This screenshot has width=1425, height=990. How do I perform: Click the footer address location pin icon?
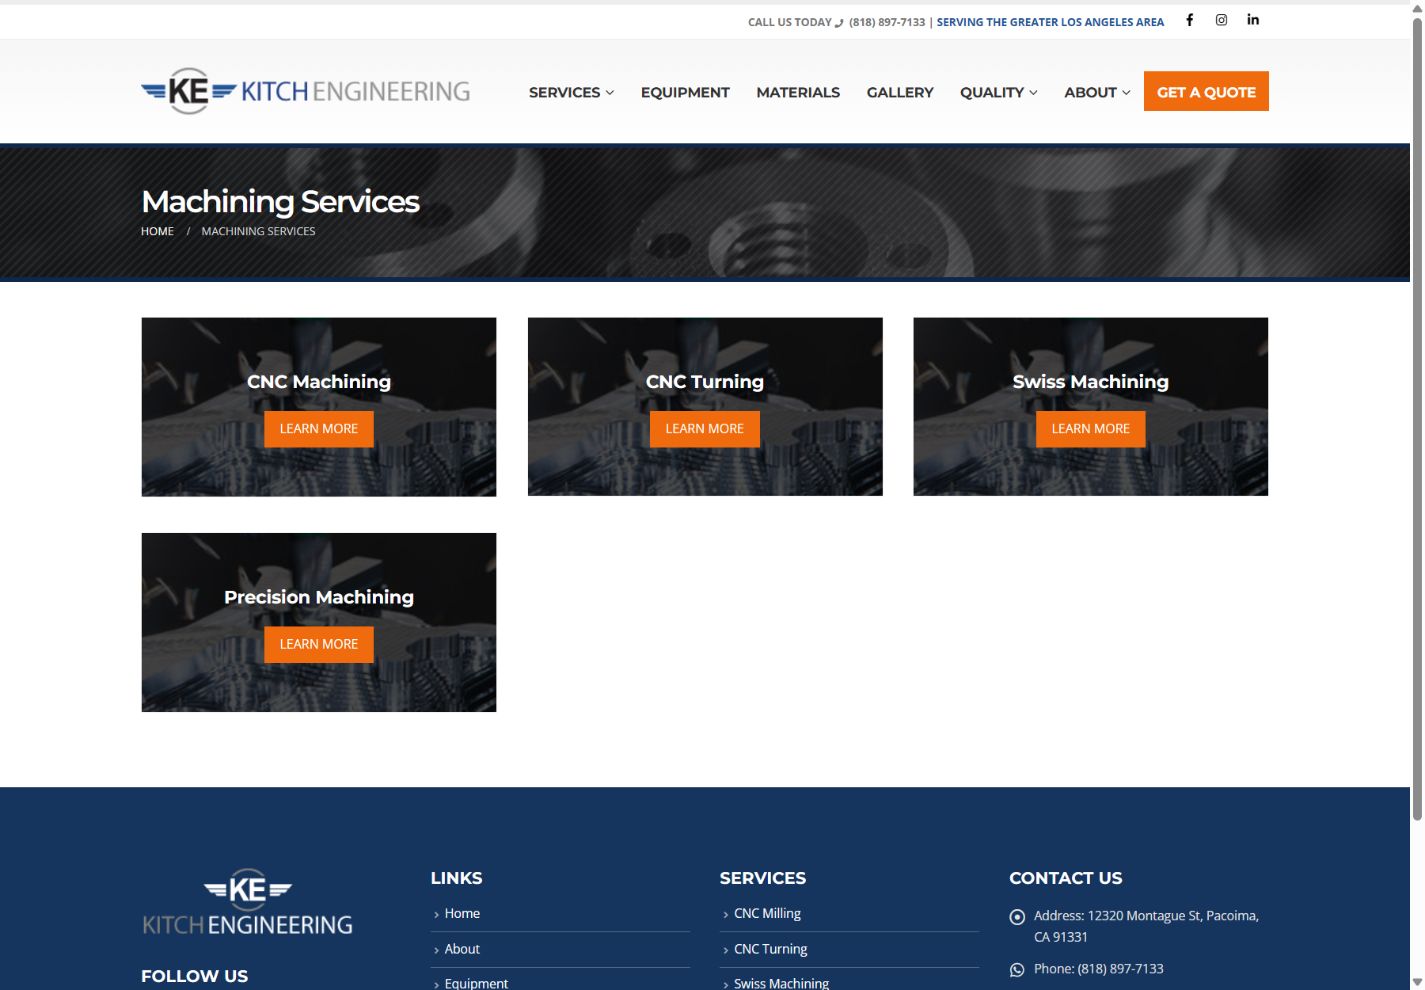(x=1017, y=917)
